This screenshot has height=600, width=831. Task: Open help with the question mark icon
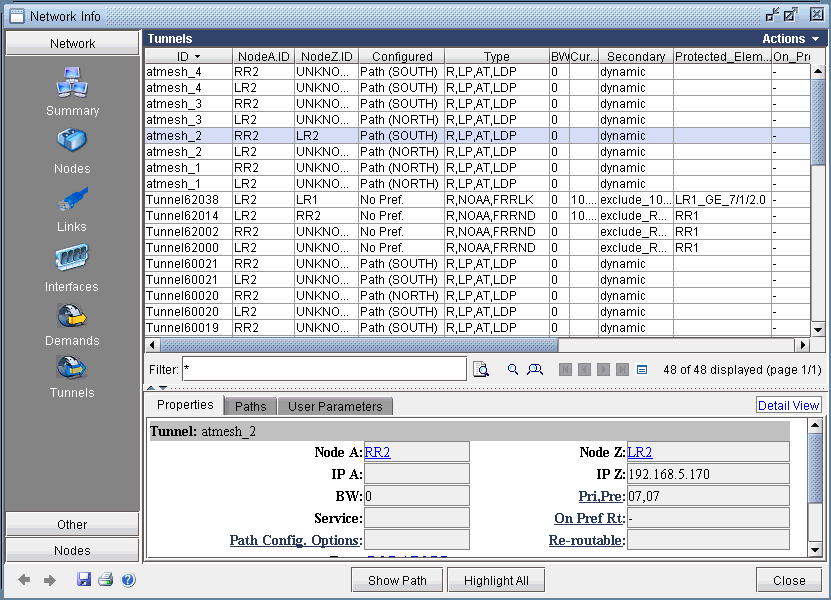click(128, 580)
